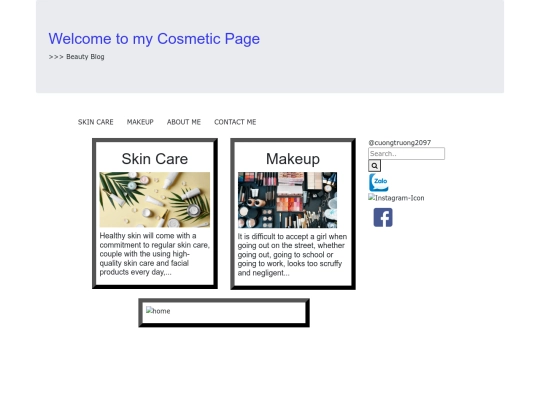Open the Zalo icon link
The height and width of the screenshot is (405, 540).
pyautogui.click(x=379, y=182)
